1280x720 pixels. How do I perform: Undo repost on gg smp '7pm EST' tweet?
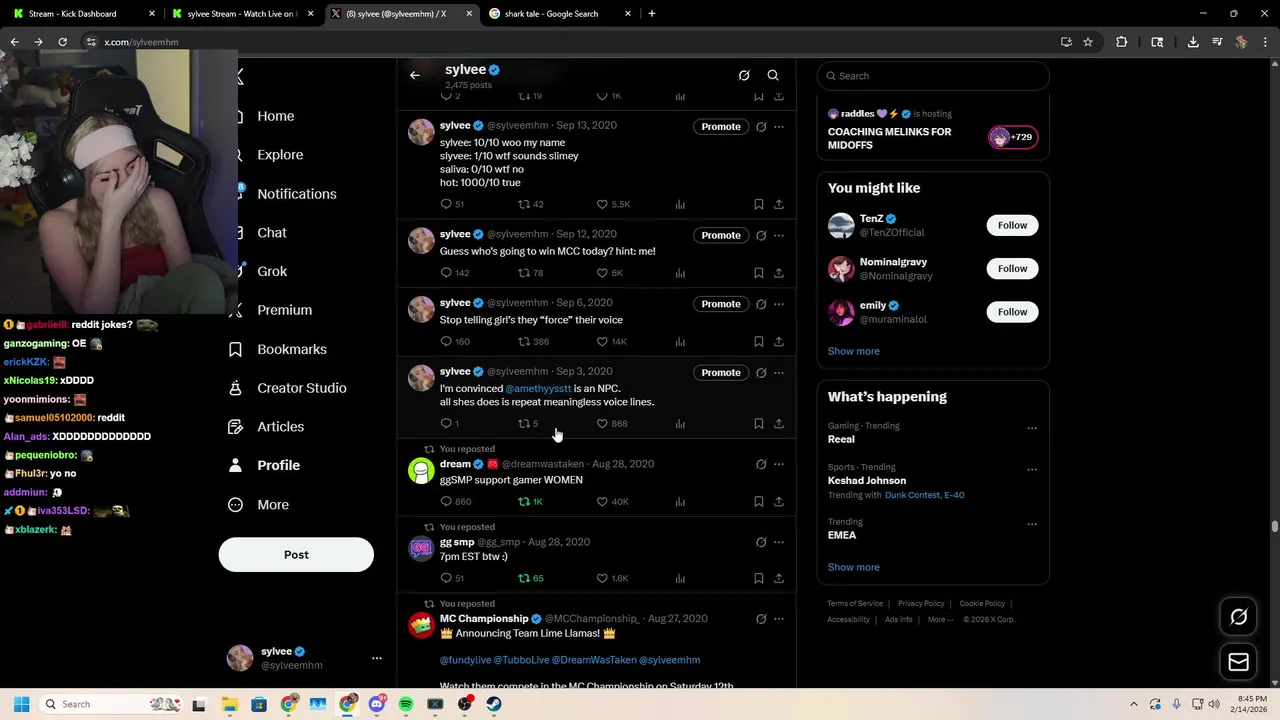(x=530, y=579)
